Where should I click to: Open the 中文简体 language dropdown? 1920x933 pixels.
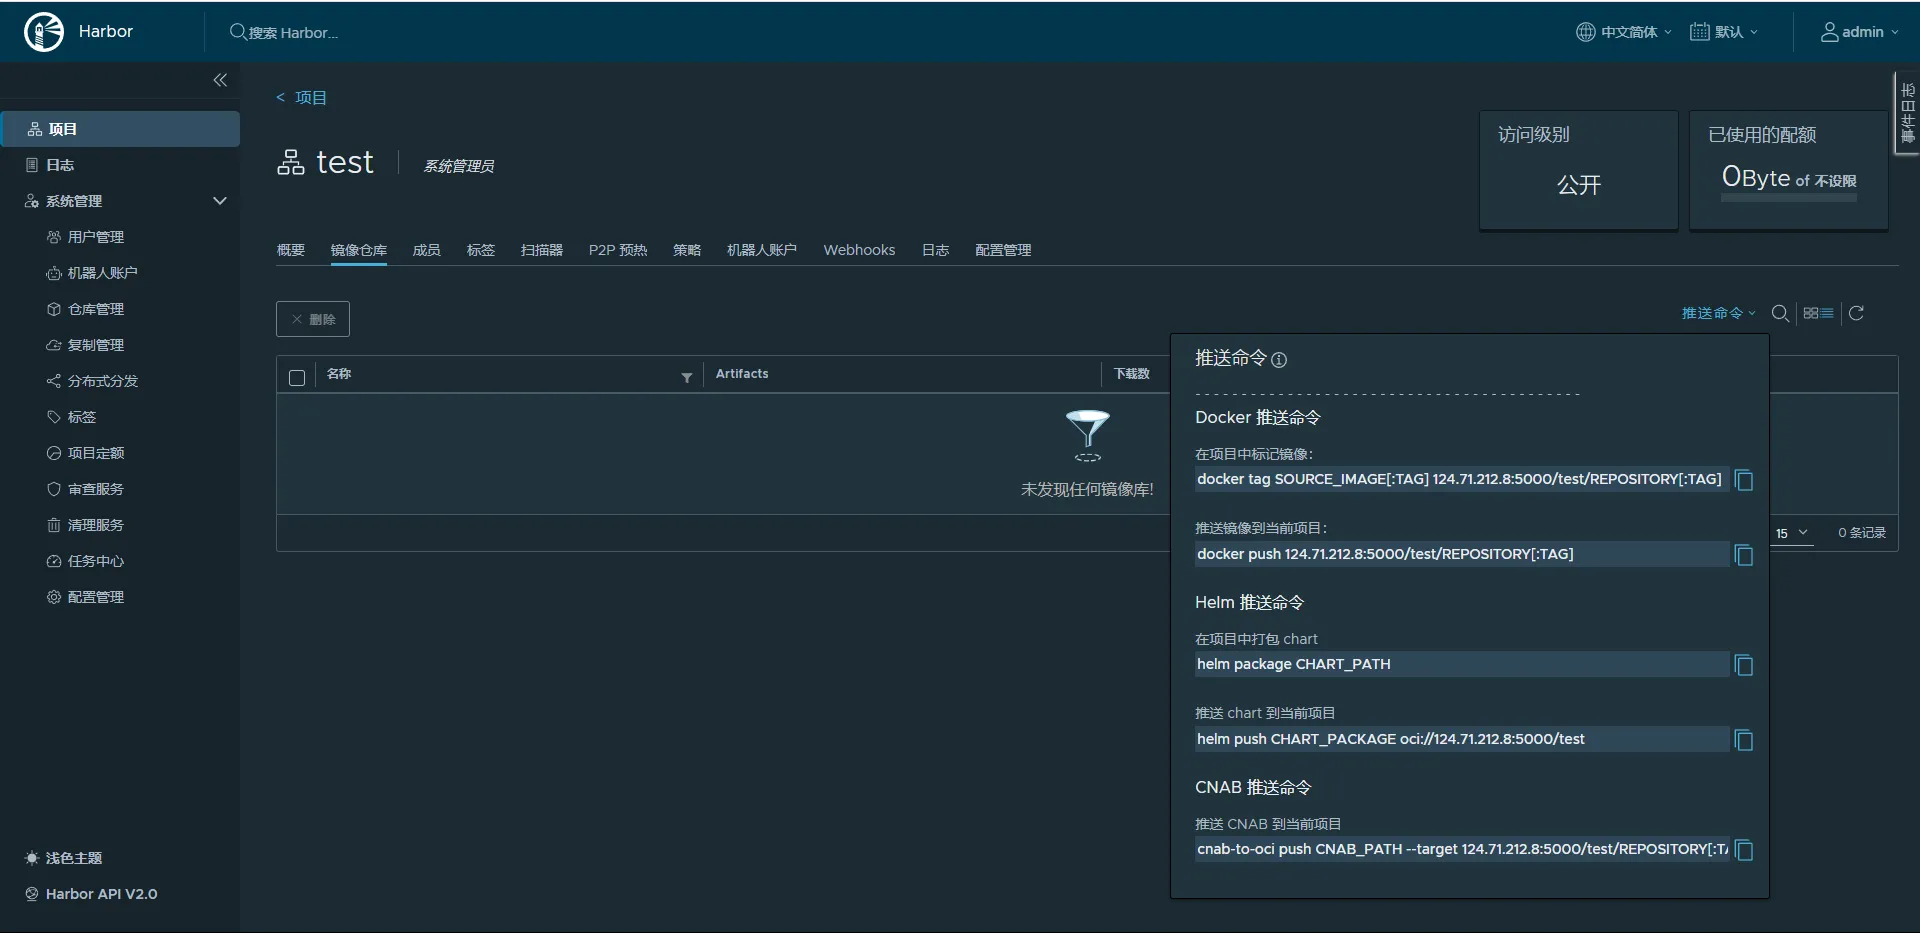point(1624,32)
